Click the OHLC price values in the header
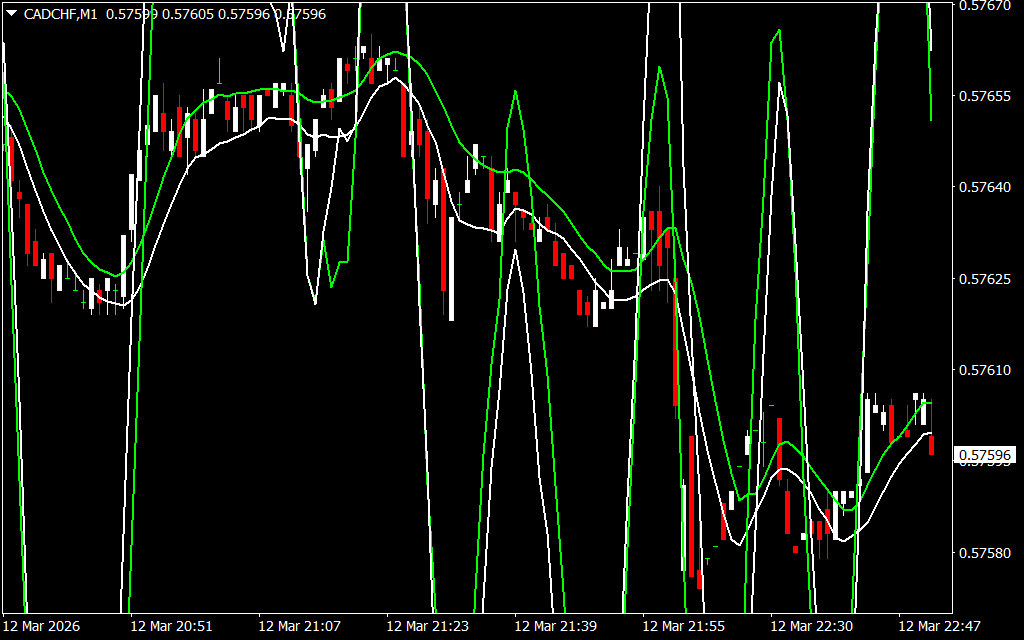Image resolution: width=1024 pixels, height=640 pixels. pyautogui.click(x=216, y=14)
